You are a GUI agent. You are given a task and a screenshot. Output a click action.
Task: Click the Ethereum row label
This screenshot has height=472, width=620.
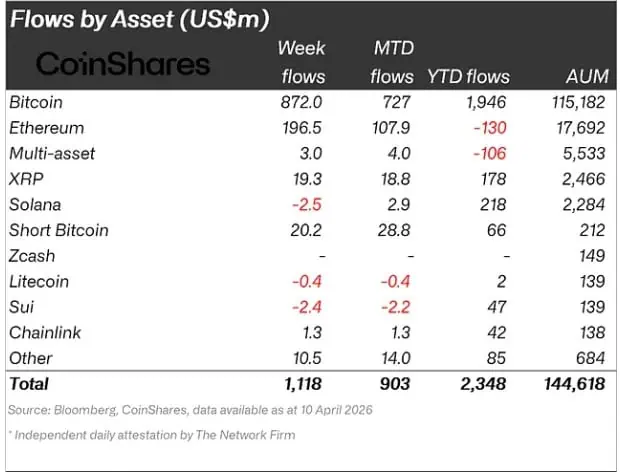(x=46, y=128)
